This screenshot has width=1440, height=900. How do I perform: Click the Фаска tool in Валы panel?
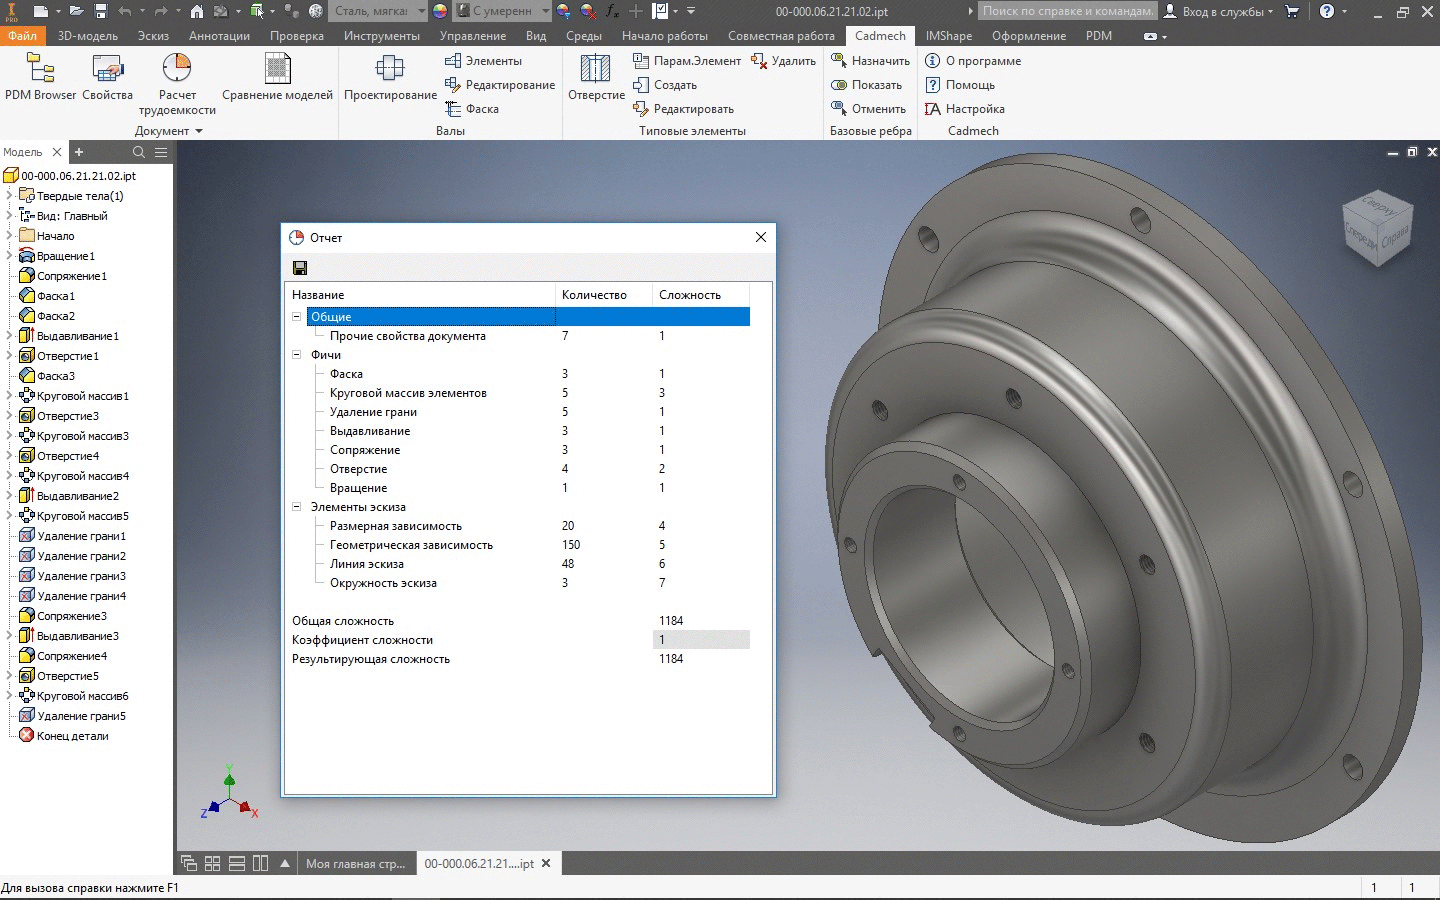click(472, 109)
